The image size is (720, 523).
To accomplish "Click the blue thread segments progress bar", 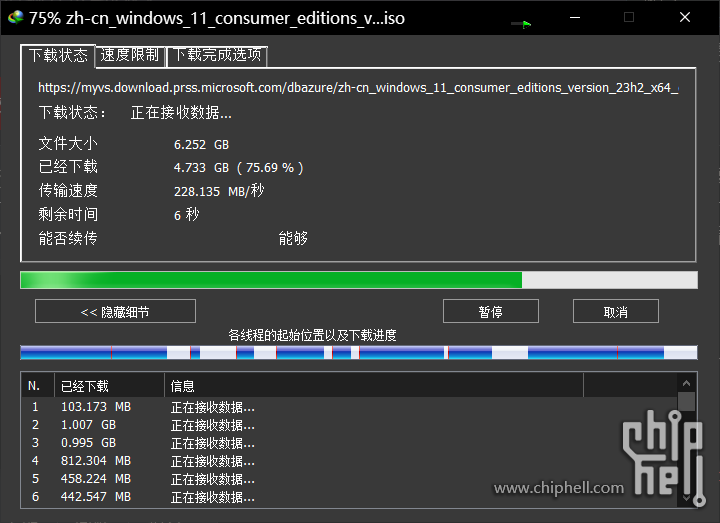I will click(x=359, y=353).
